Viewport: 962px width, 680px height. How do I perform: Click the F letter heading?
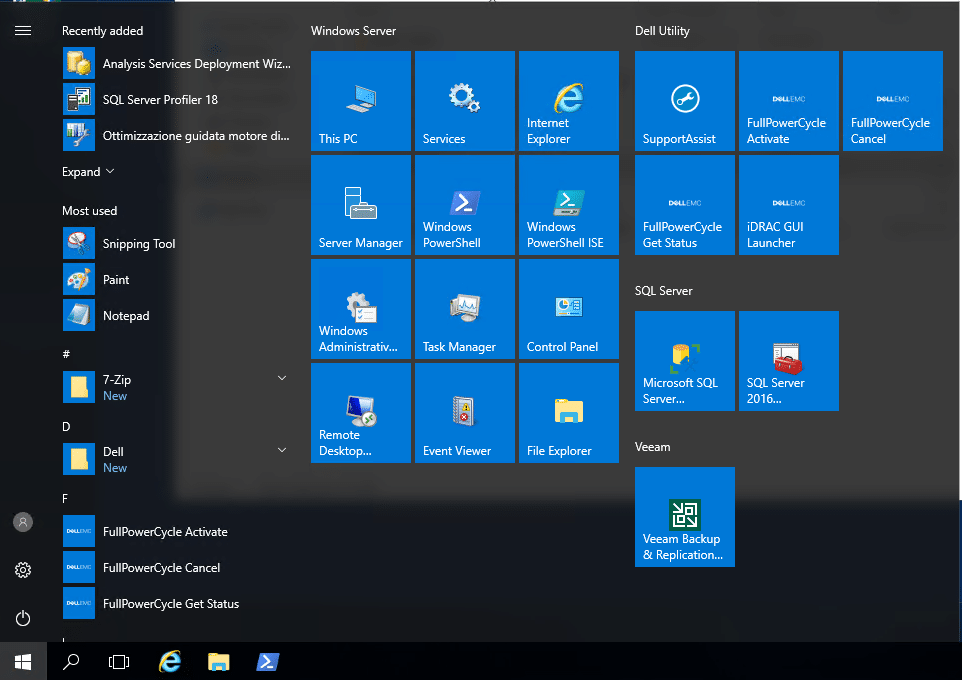(65, 499)
